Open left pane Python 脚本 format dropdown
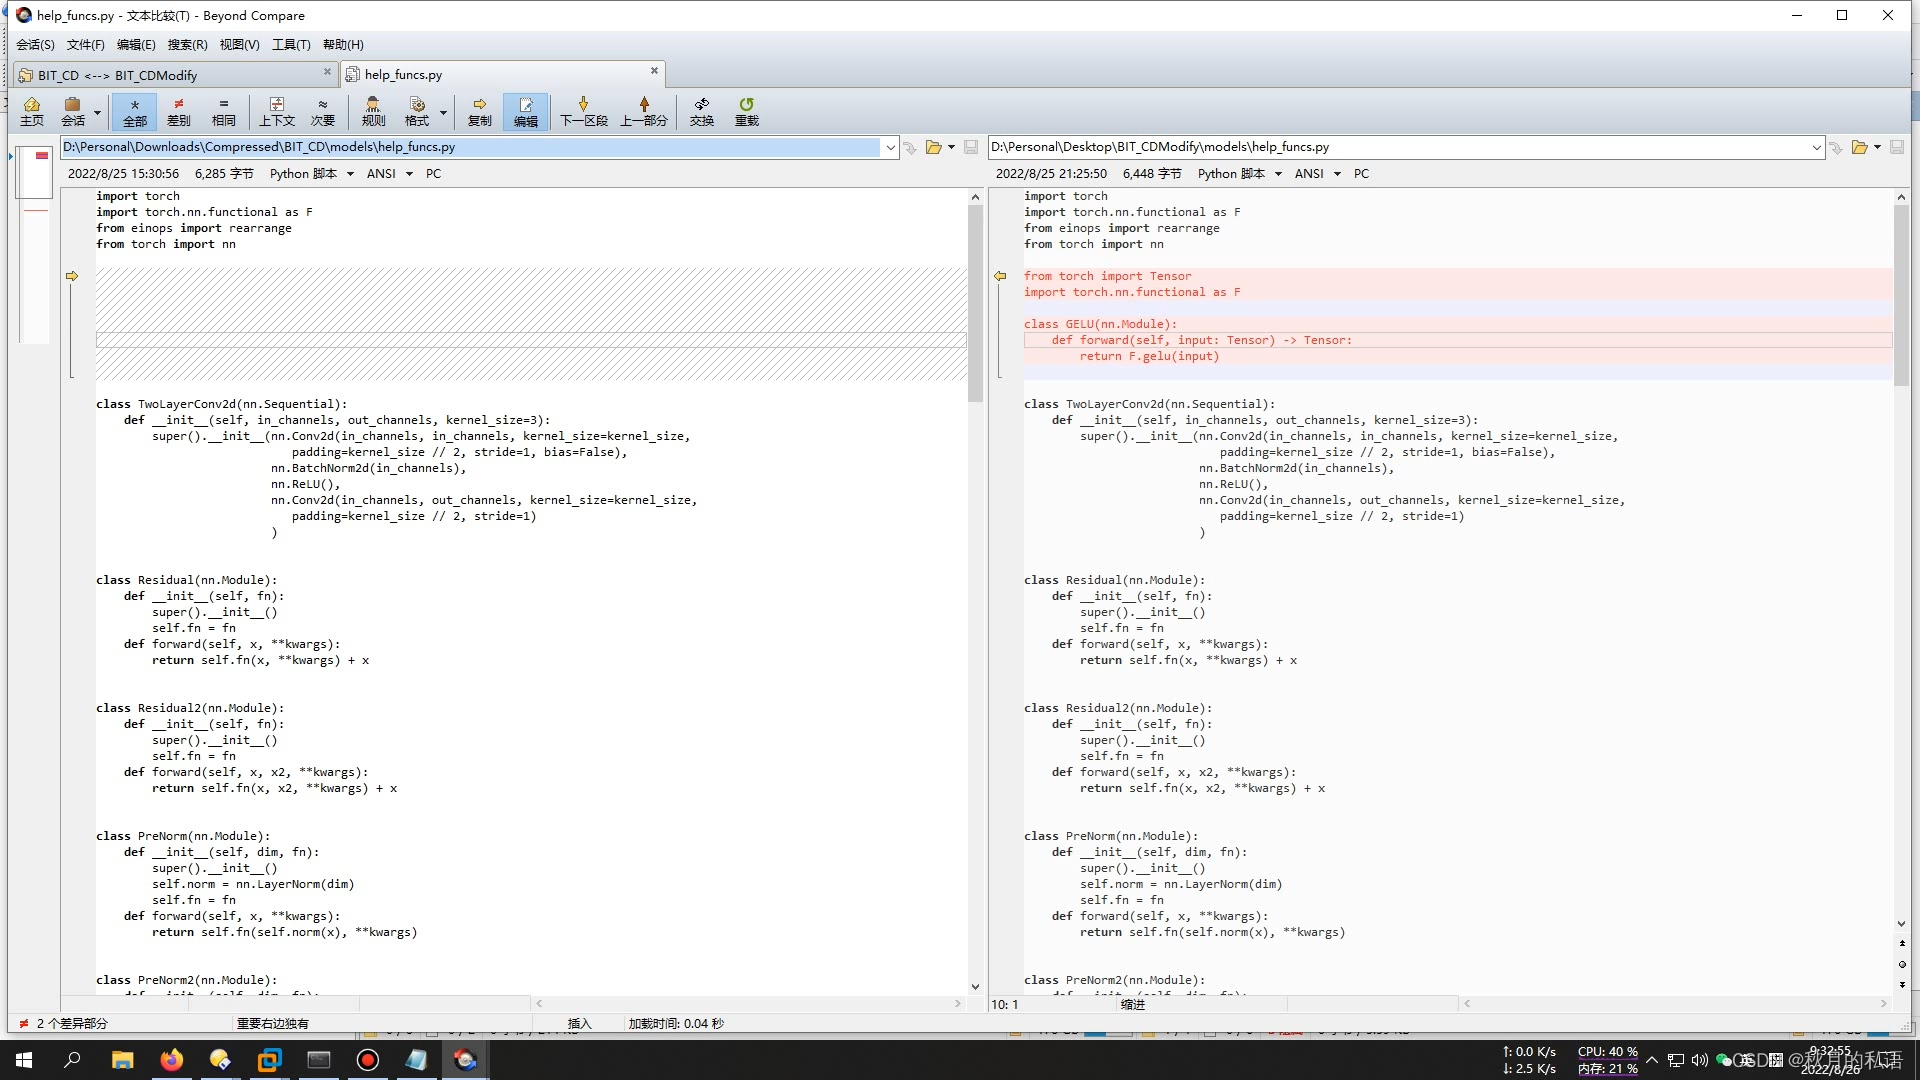The width and height of the screenshot is (1920, 1080). (x=311, y=174)
